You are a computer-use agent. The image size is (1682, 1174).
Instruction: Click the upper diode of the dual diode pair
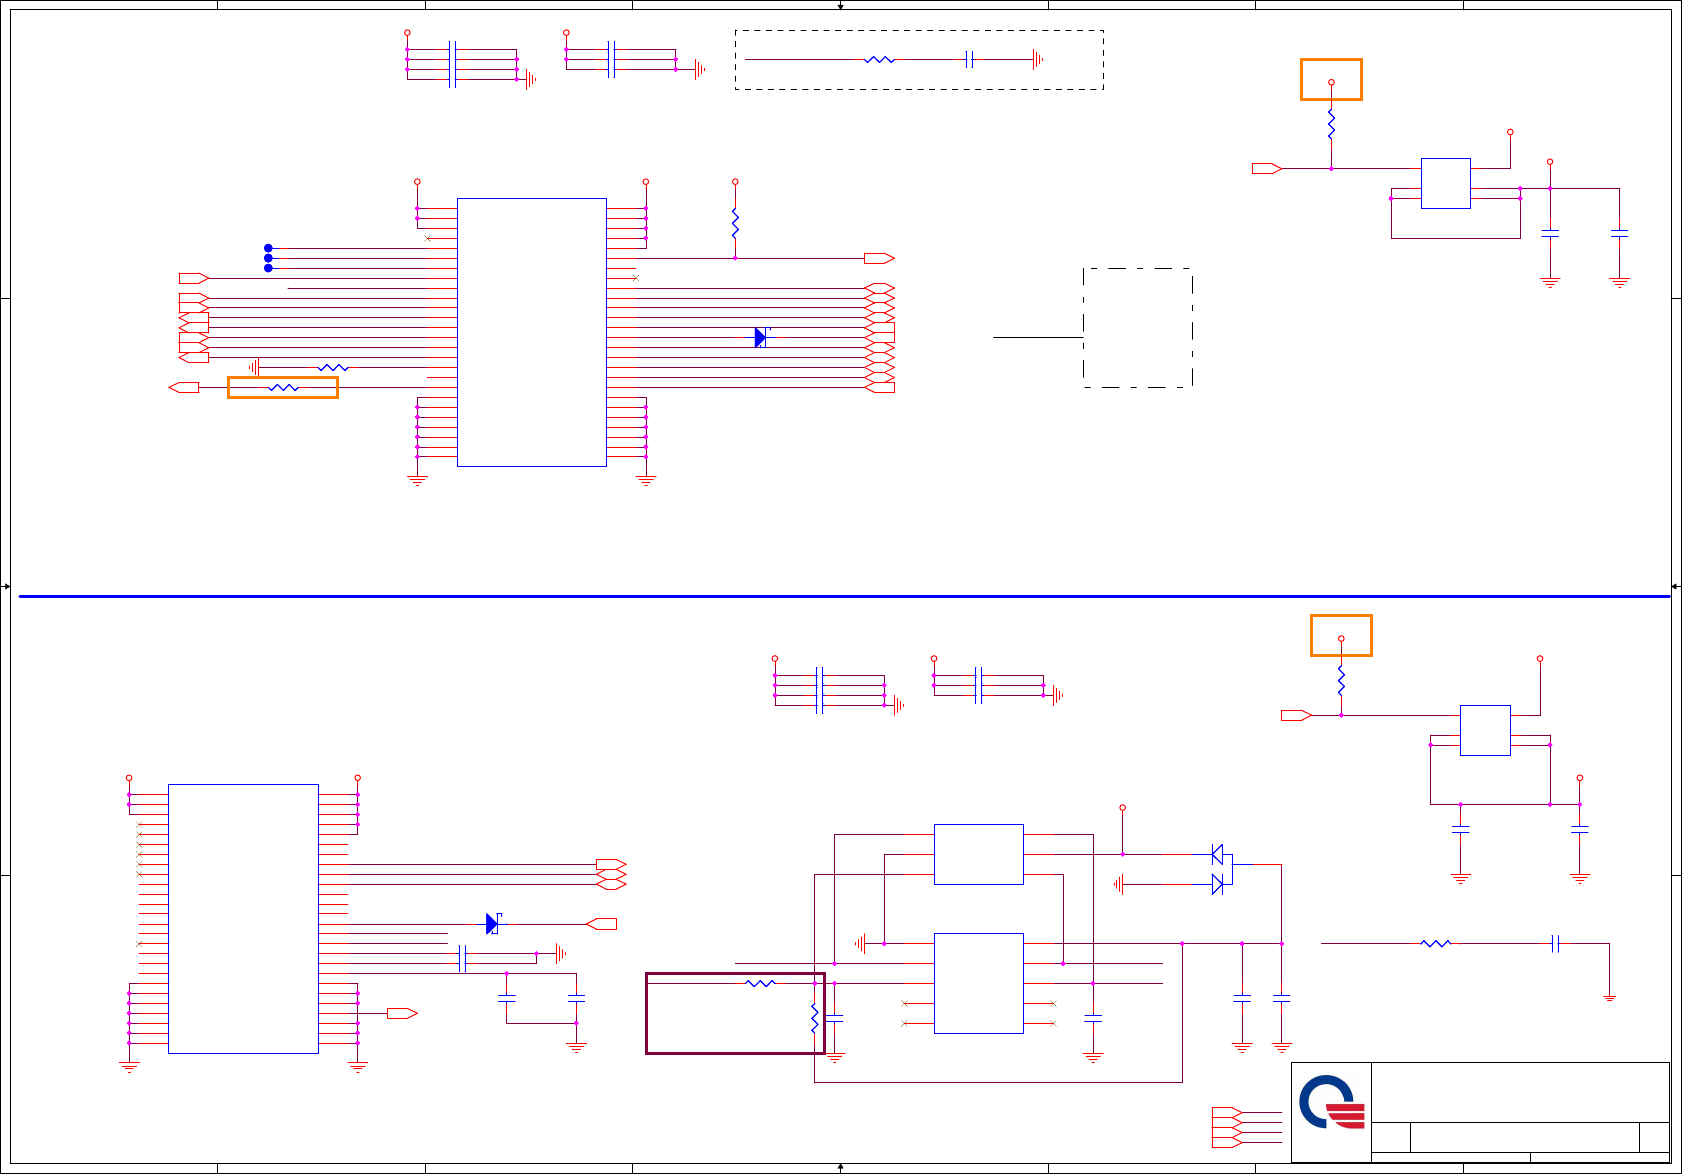pos(1217,854)
